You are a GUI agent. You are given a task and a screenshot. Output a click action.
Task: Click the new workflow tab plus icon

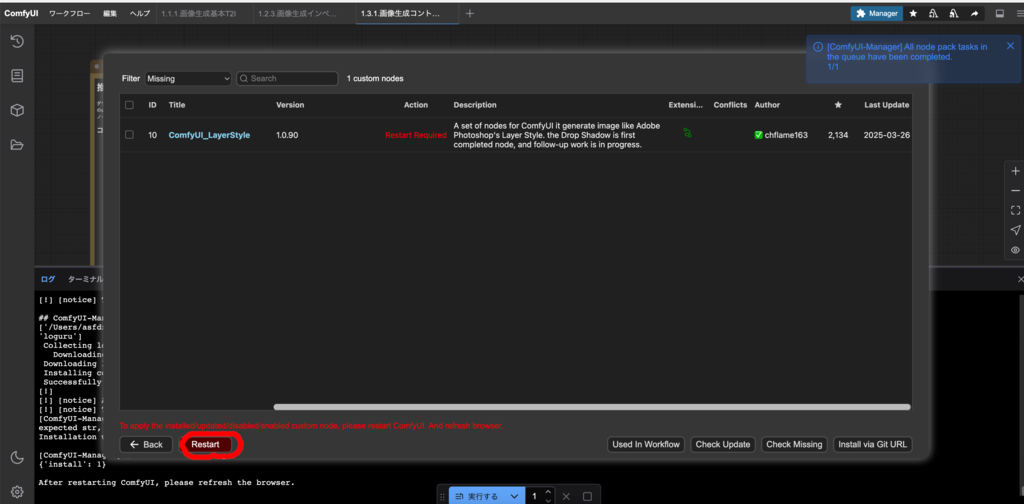point(470,13)
